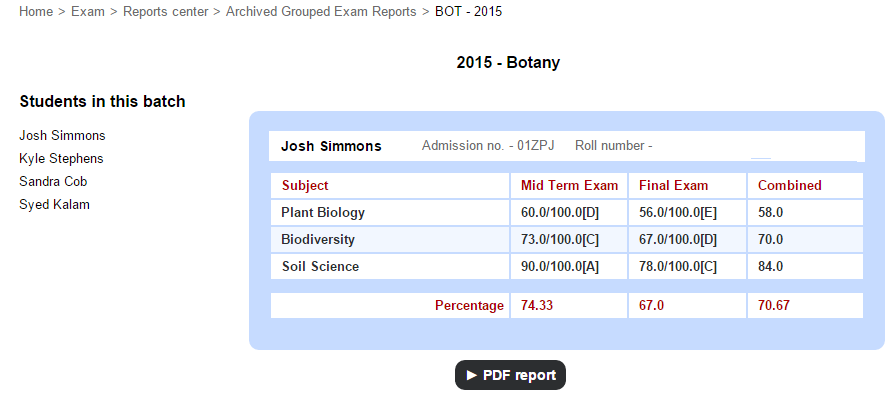895x399 pixels.
Task: Open the Exam breadcrumb link
Action: pos(88,11)
